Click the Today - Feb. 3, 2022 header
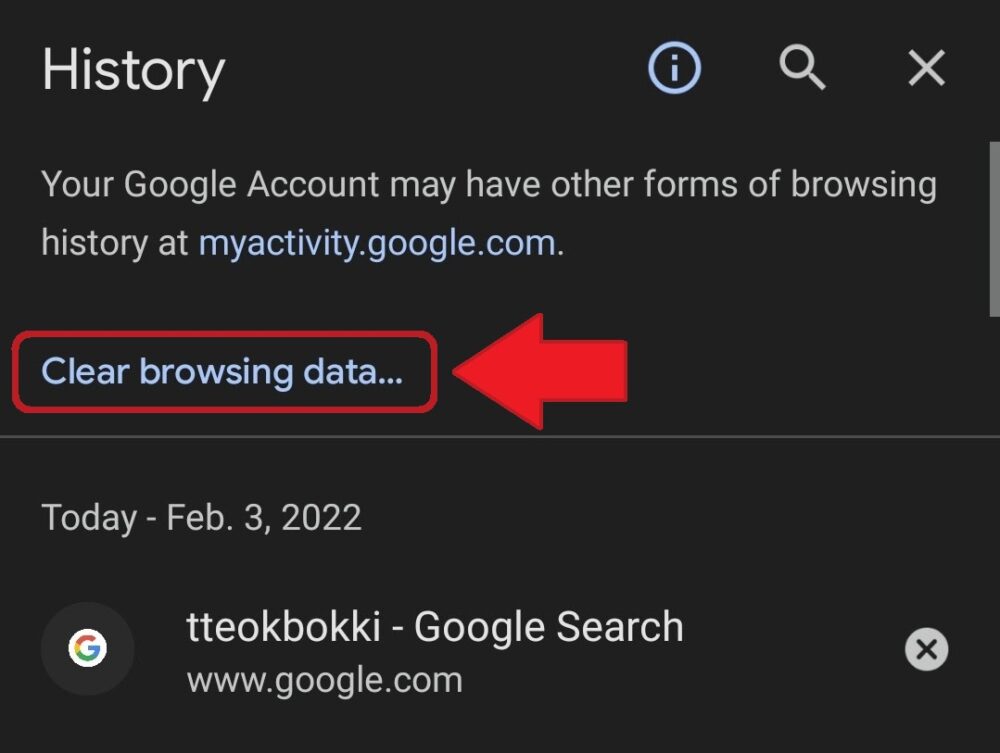This screenshot has height=753, width=1000. (201, 517)
